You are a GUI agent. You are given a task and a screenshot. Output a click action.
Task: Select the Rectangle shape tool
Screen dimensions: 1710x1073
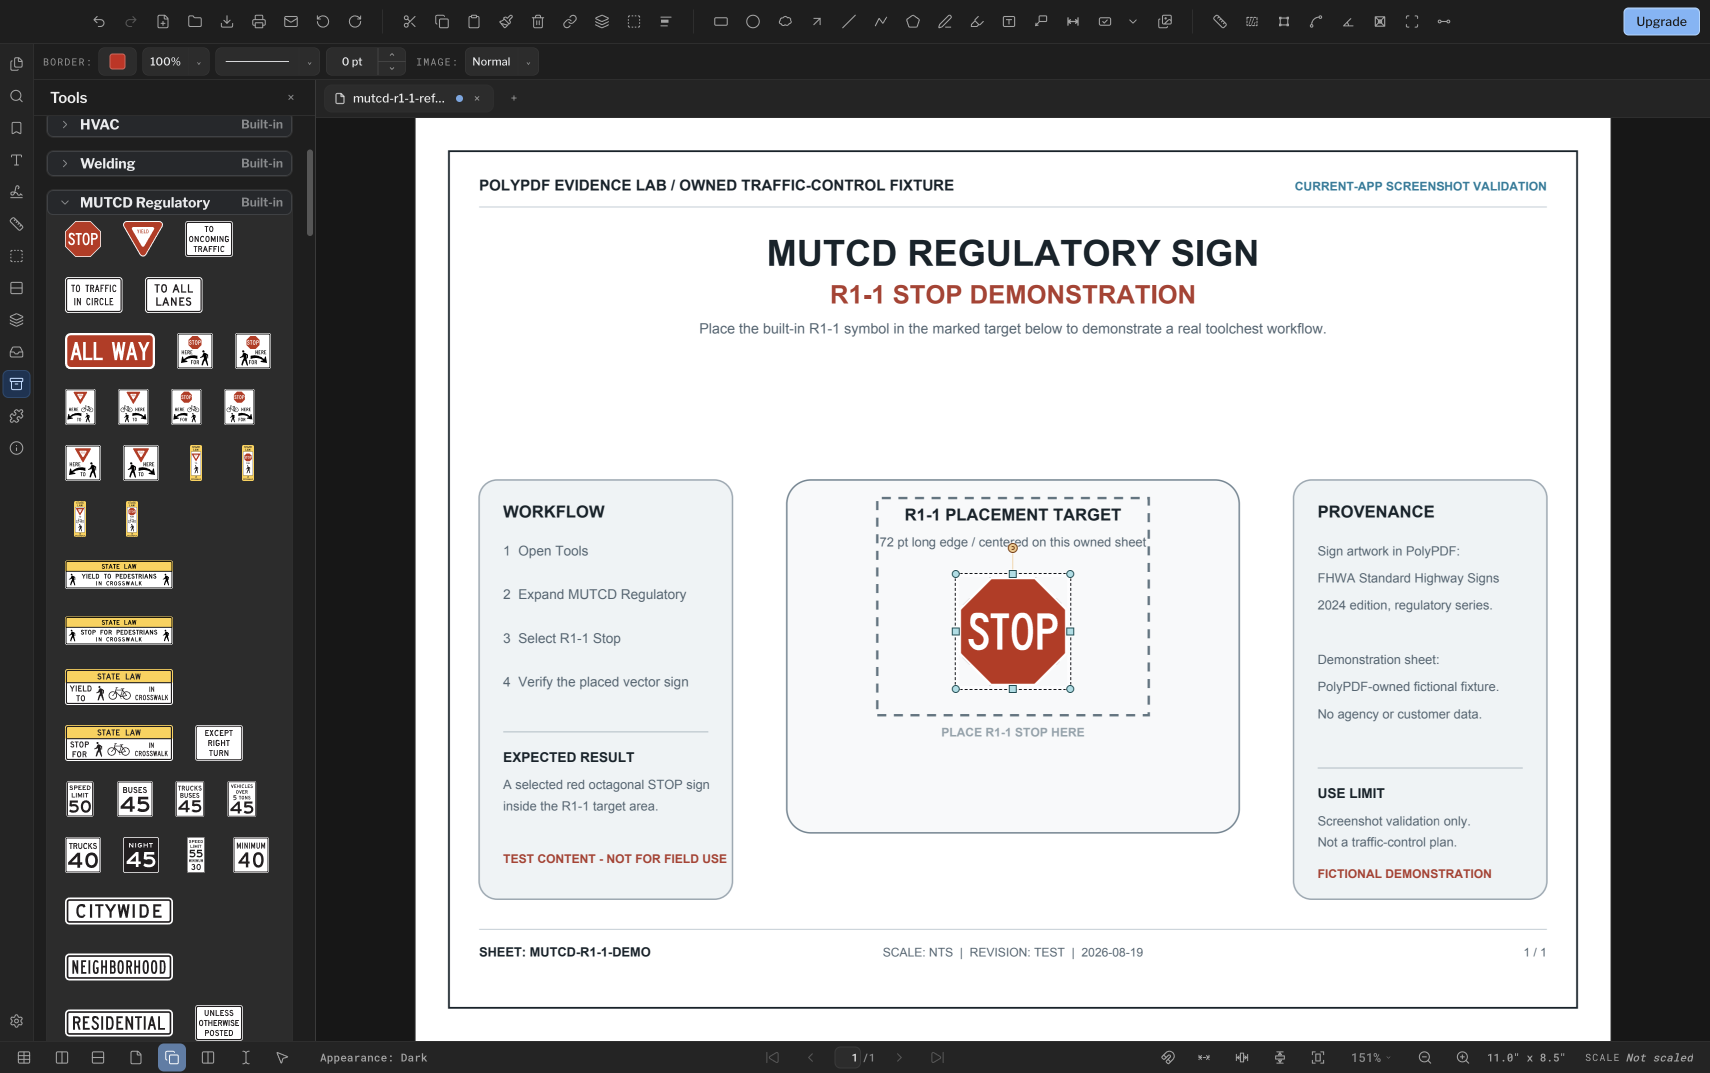[721, 21]
